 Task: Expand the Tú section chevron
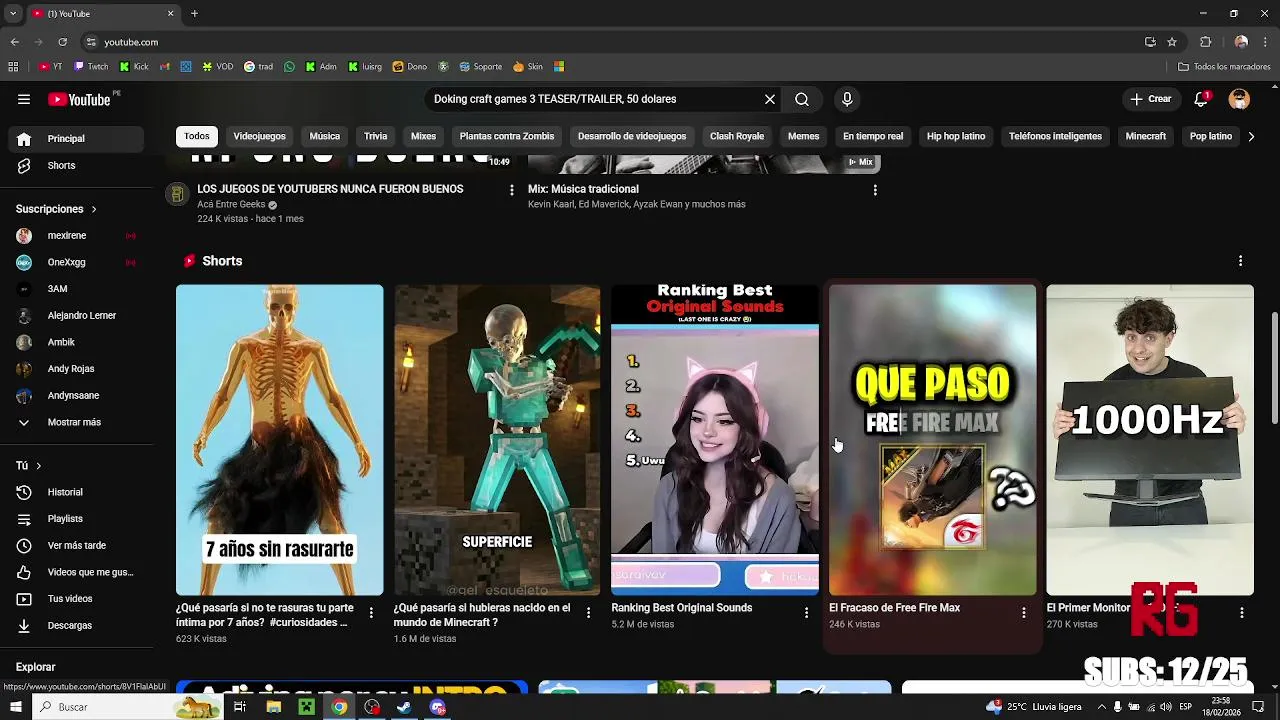38,466
